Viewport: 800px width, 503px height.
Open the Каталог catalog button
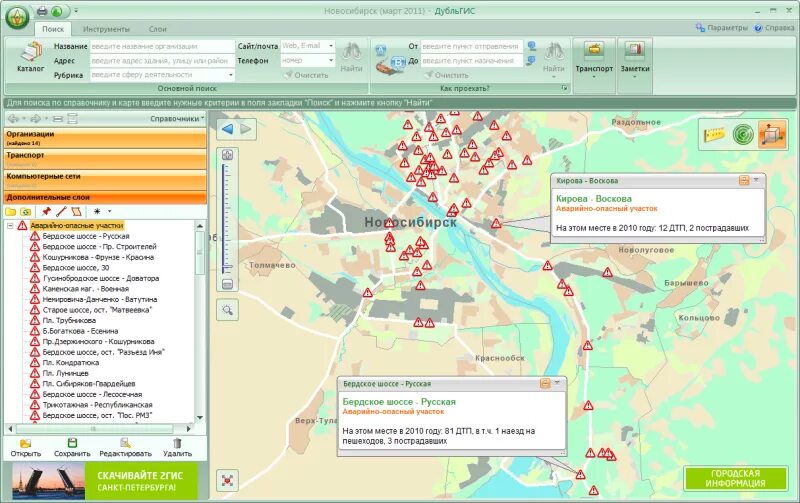31,57
